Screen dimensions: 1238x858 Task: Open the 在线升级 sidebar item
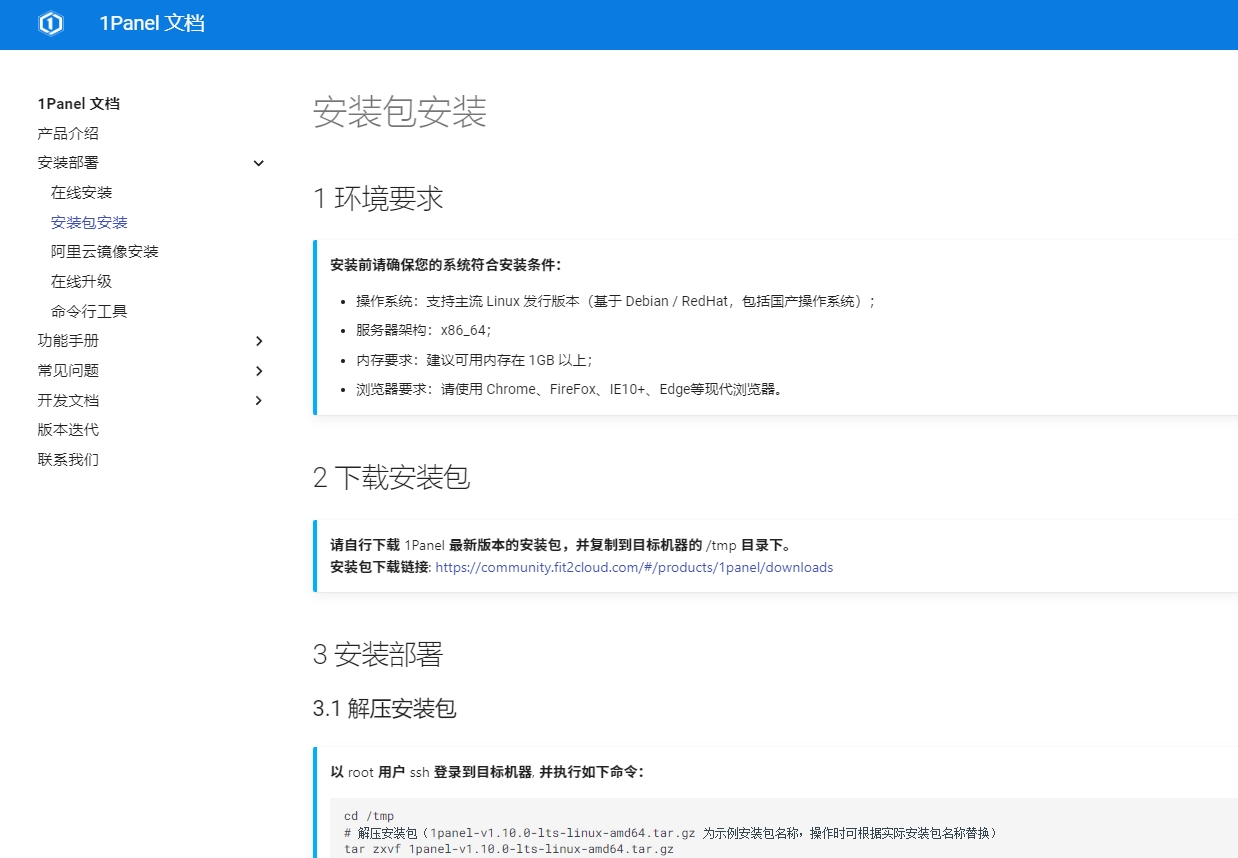click(81, 282)
